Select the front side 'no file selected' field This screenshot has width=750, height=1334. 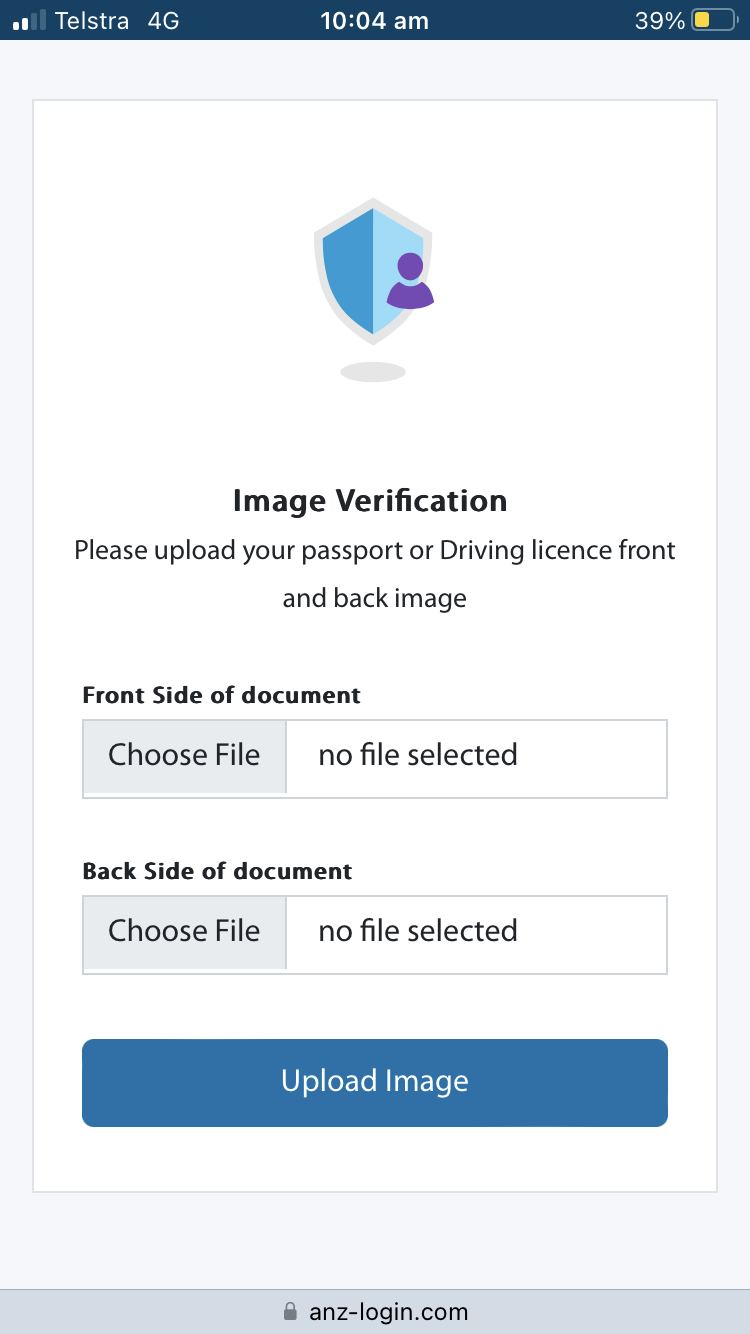tap(477, 757)
